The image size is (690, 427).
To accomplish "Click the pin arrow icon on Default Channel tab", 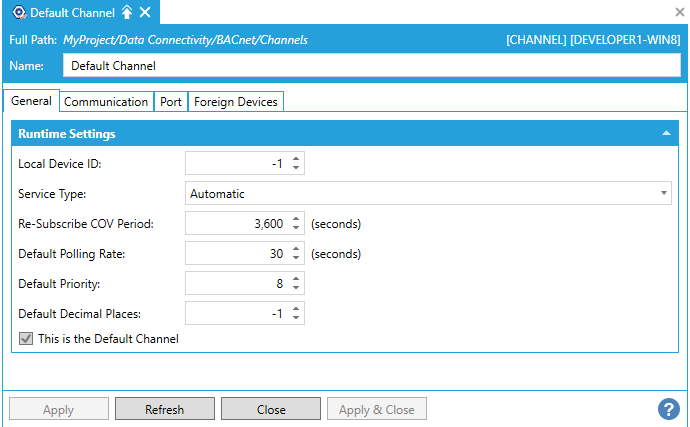I will [x=126, y=12].
